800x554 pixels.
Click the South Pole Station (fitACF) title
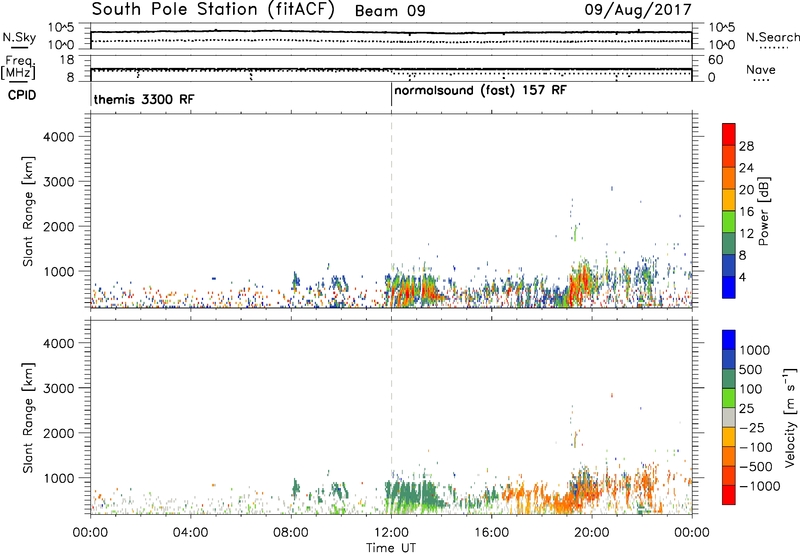(x=213, y=10)
